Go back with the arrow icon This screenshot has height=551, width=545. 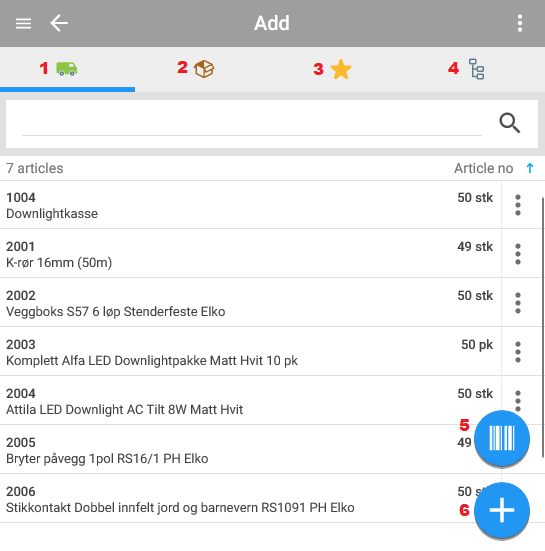pyautogui.click(x=59, y=24)
